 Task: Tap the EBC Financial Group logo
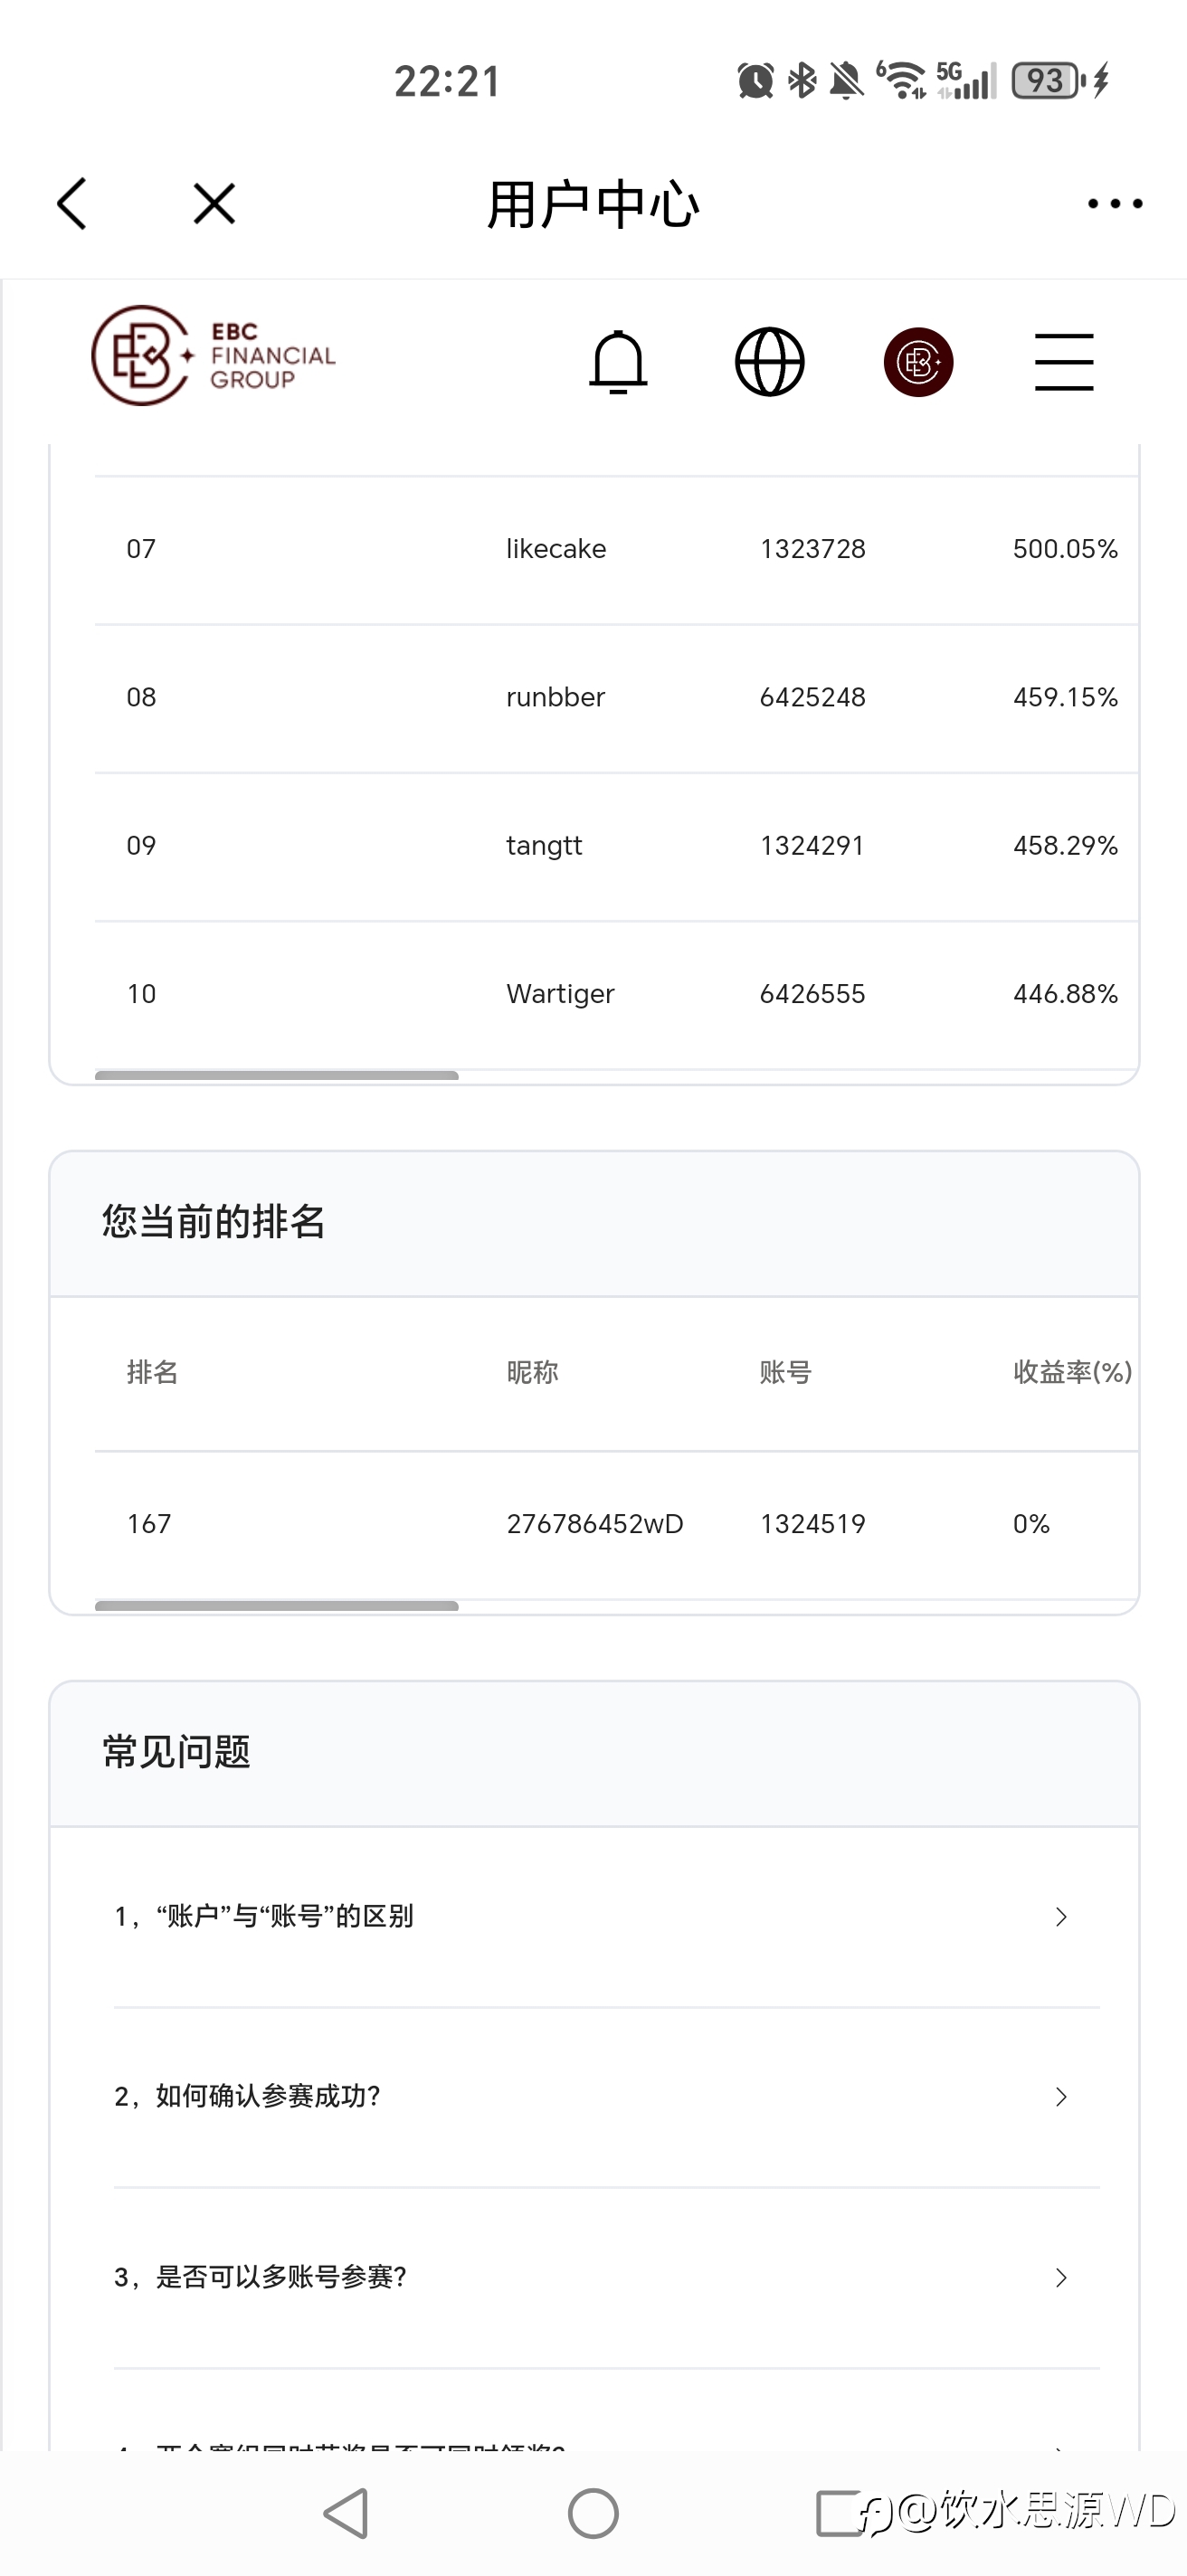(213, 356)
